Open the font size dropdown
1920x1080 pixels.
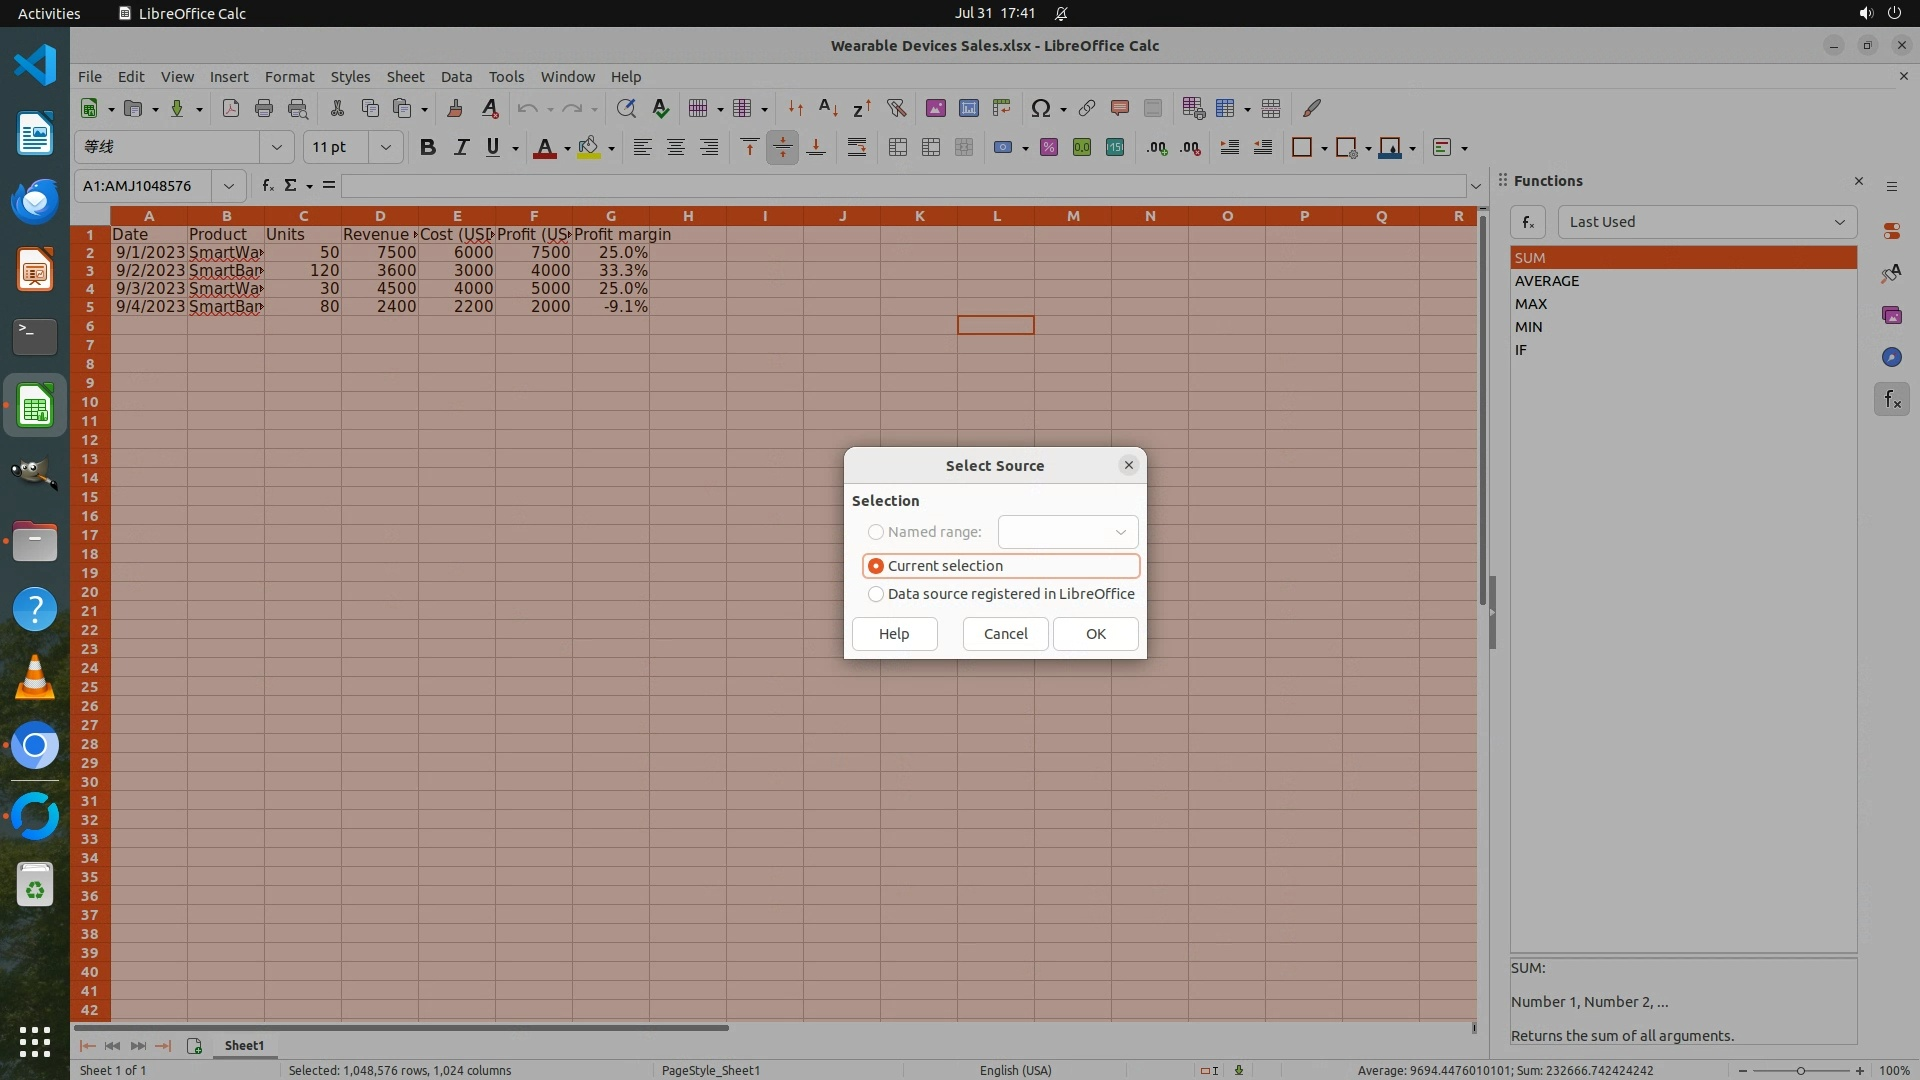tap(385, 148)
